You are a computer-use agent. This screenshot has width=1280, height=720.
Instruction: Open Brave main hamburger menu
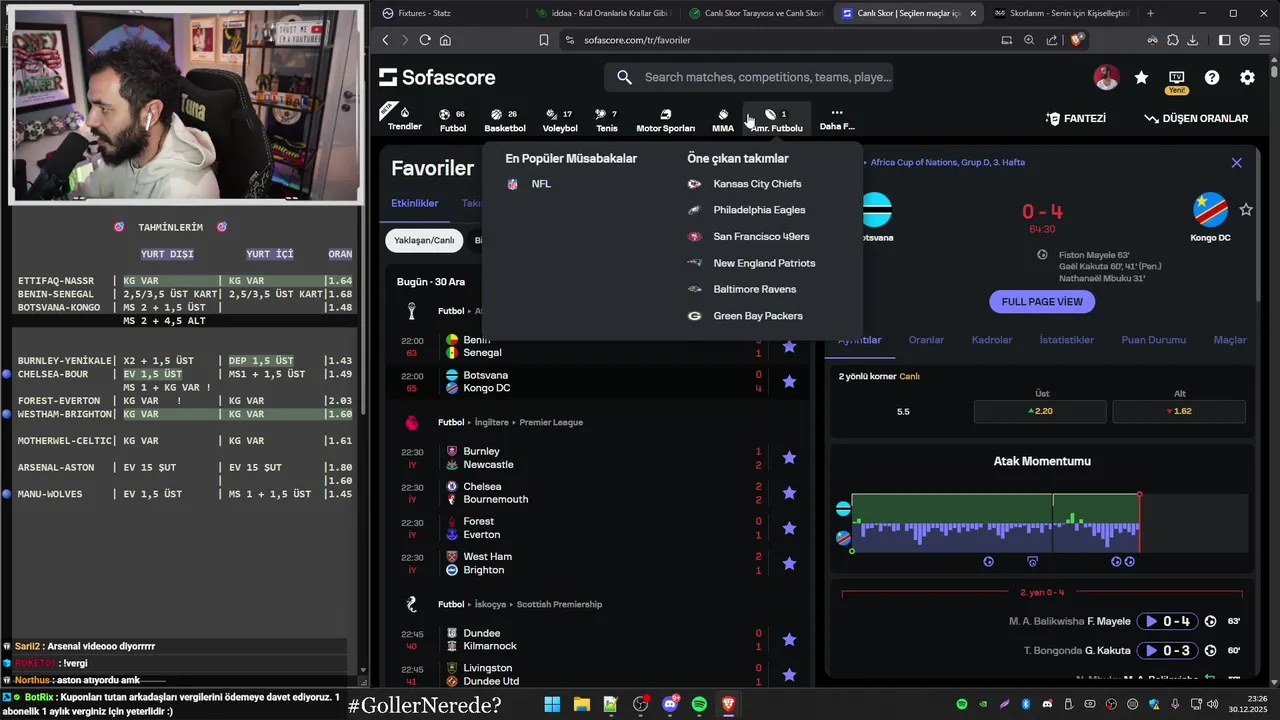(1265, 40)
